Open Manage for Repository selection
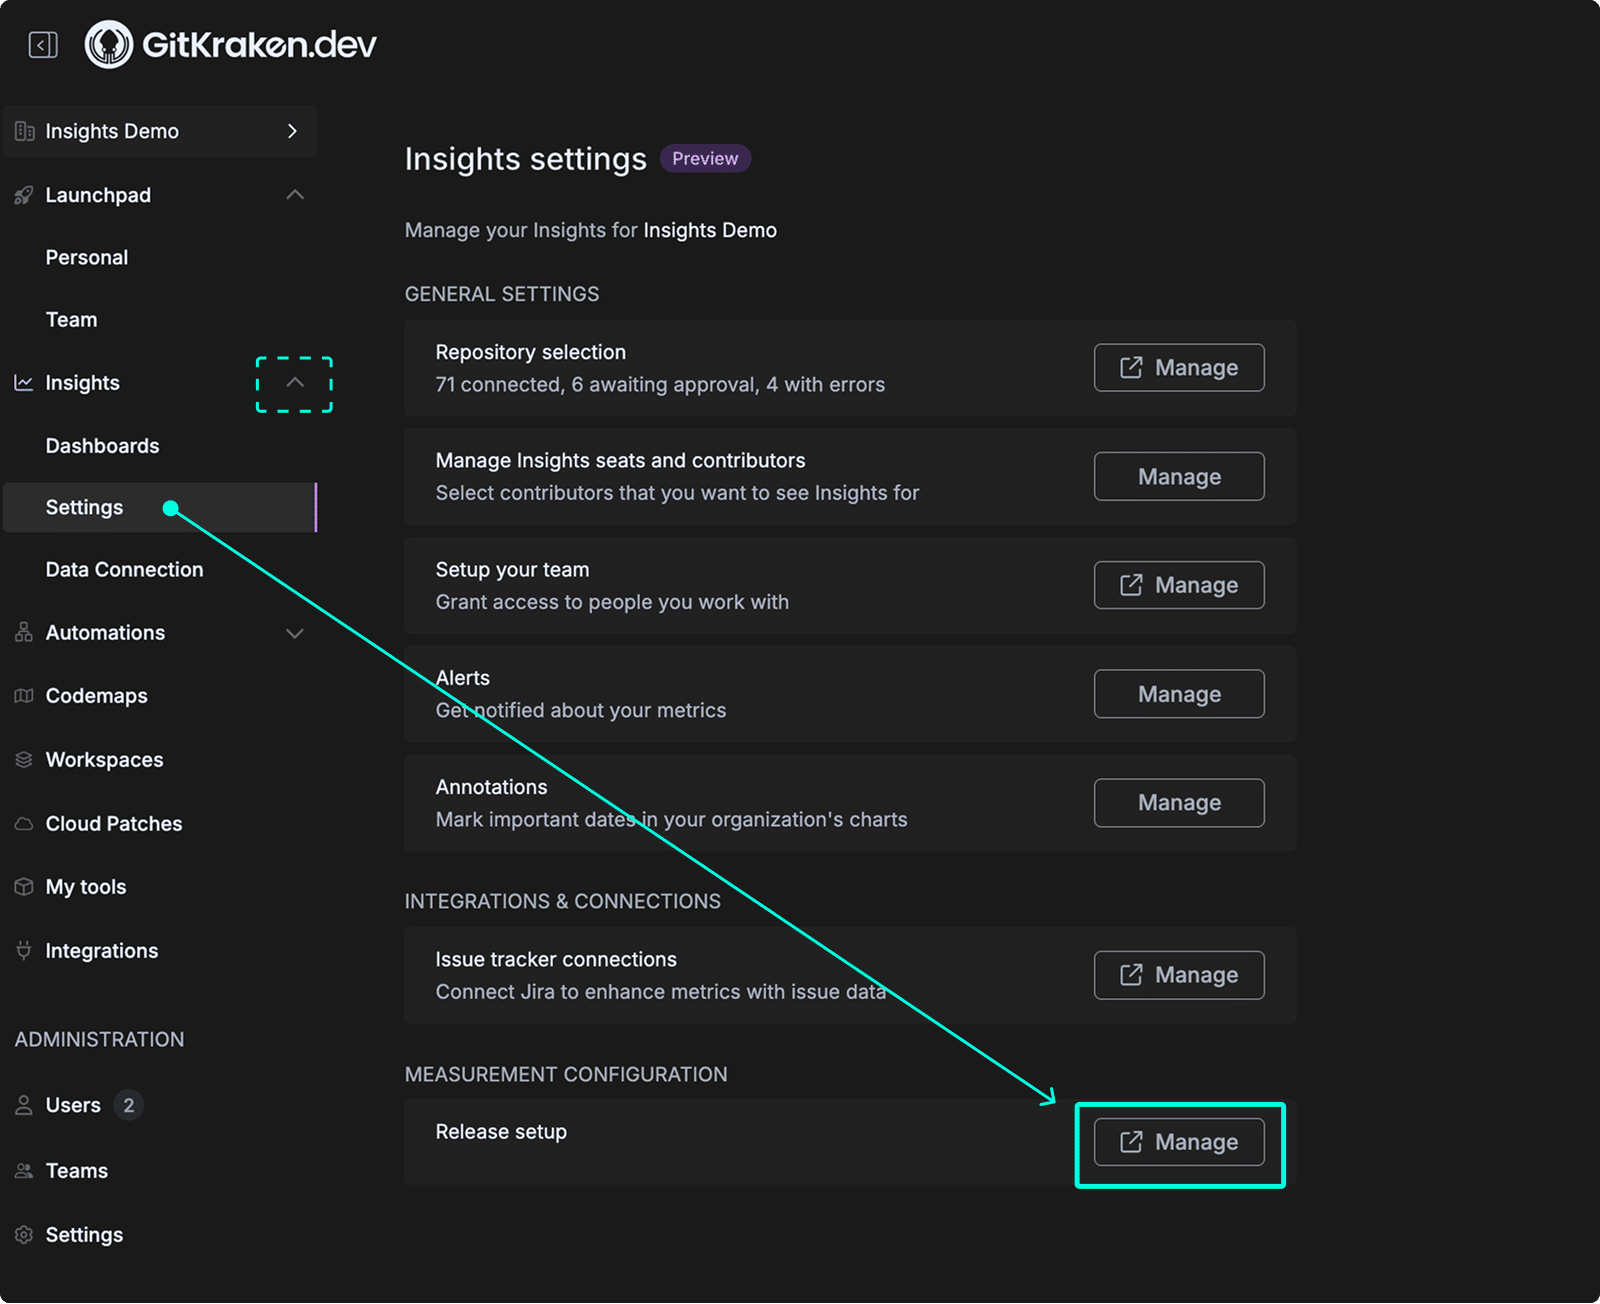Image resolution: width=1600 pixels, height=1304 pixels. point(1178,367)
